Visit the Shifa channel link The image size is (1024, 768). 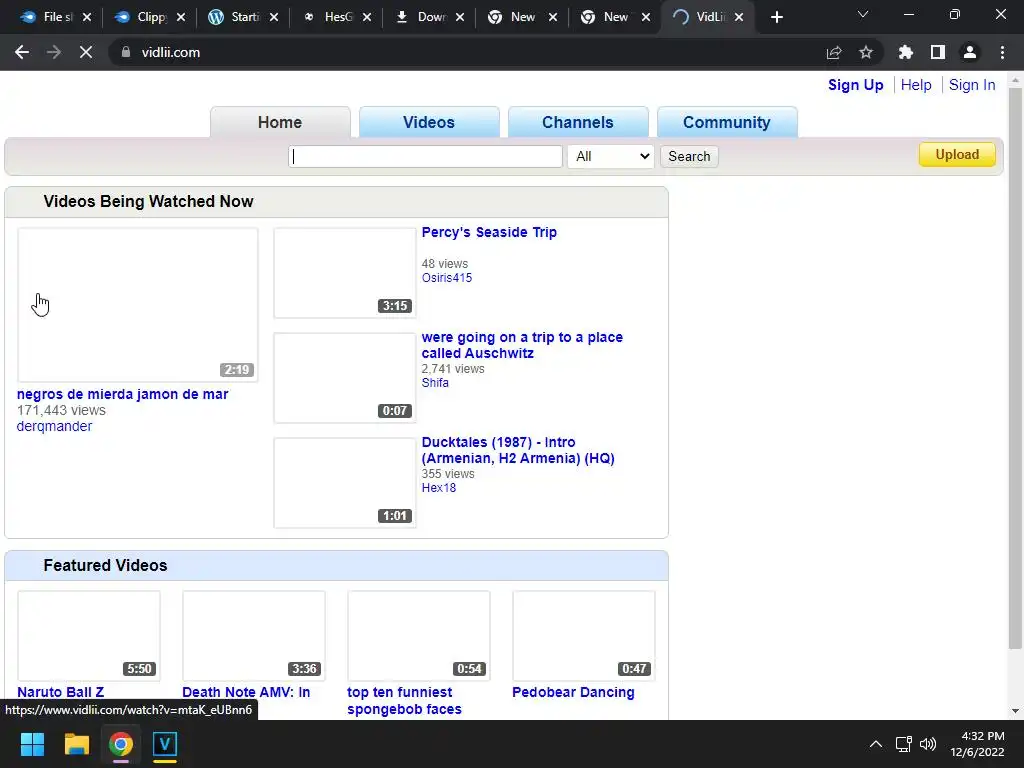(x=435, y=383)
